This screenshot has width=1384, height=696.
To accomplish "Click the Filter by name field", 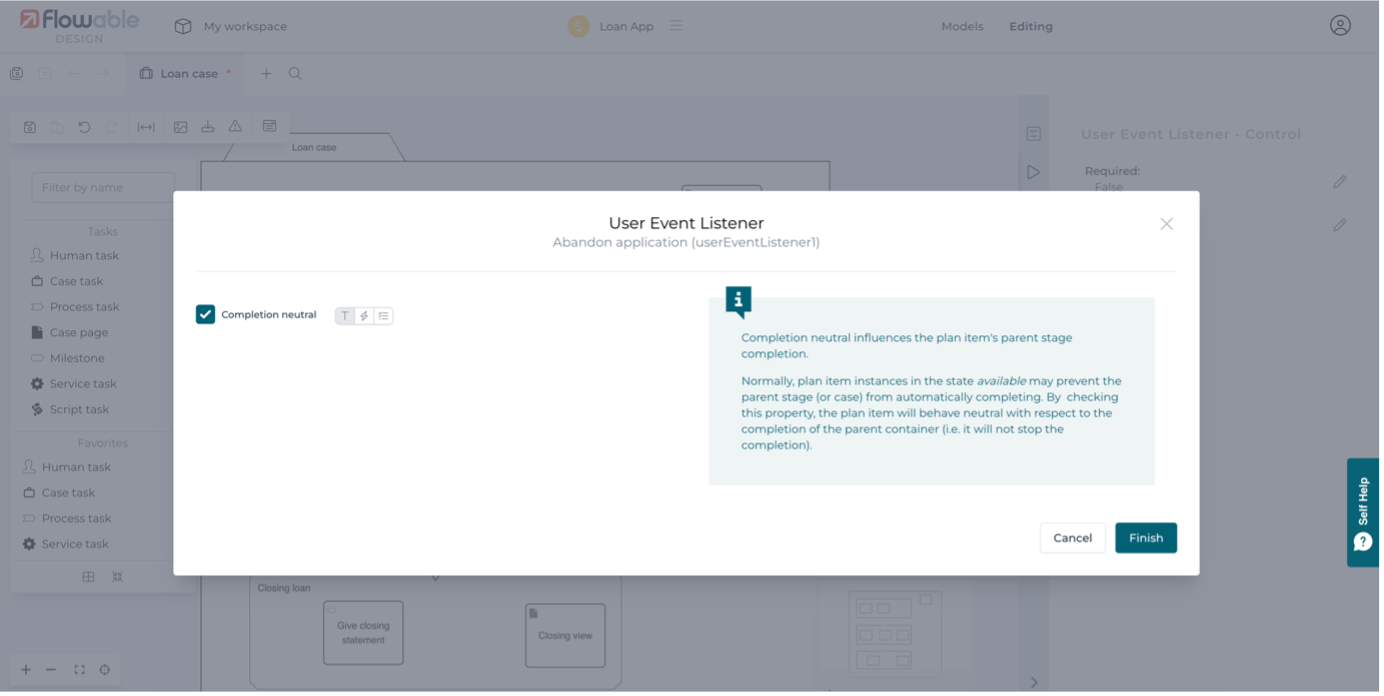I will [103, 187].
